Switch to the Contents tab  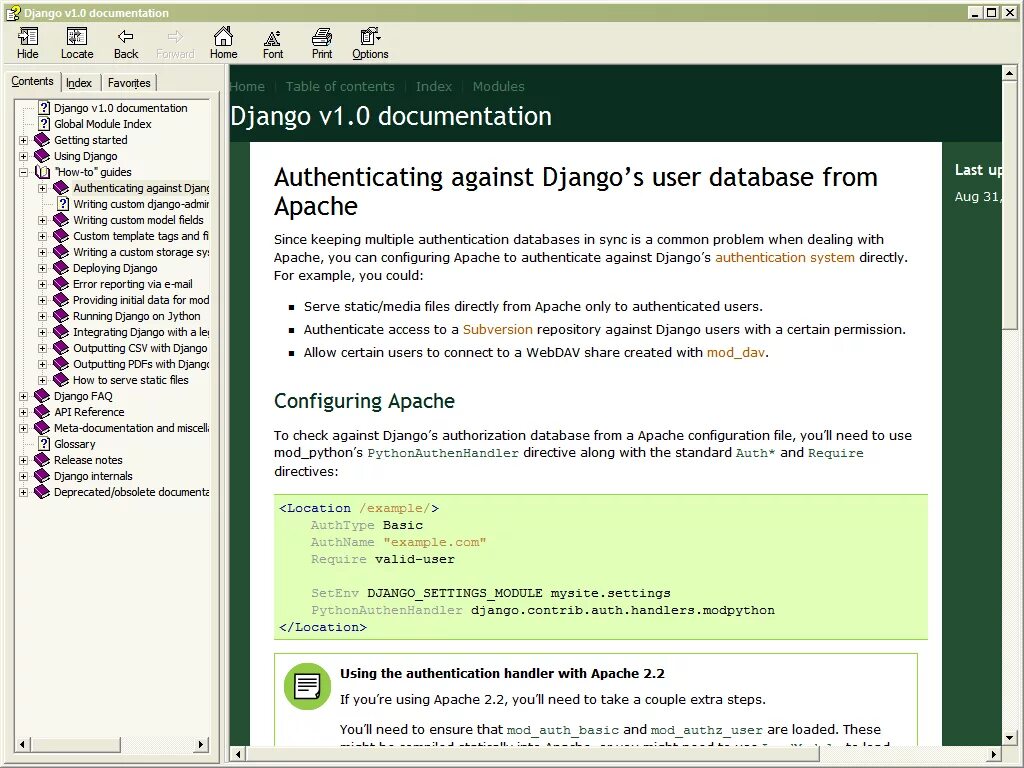point(32,81)
